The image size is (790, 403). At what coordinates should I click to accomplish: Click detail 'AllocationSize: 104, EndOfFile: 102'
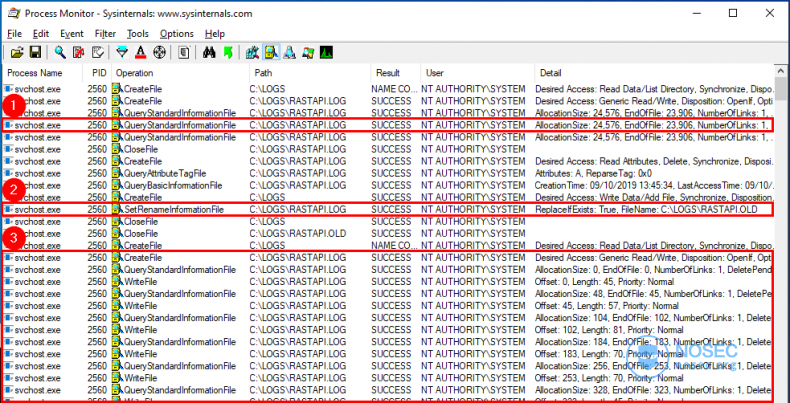tap(600, 318)
